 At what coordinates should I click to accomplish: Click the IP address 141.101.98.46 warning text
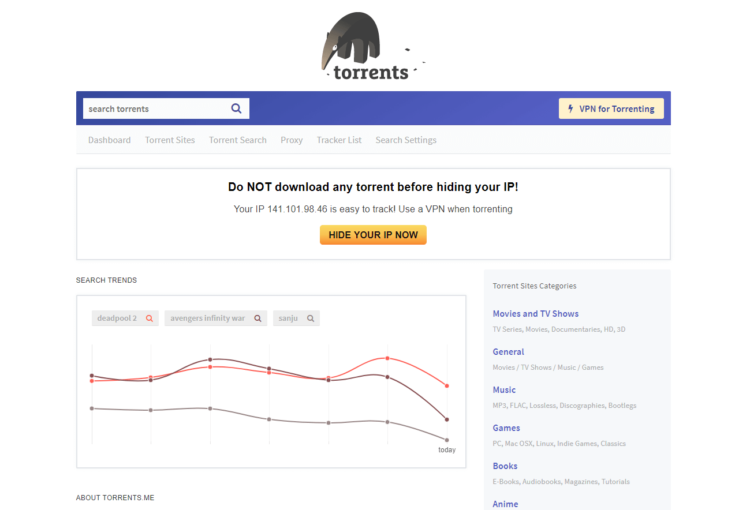click(373, 209)
